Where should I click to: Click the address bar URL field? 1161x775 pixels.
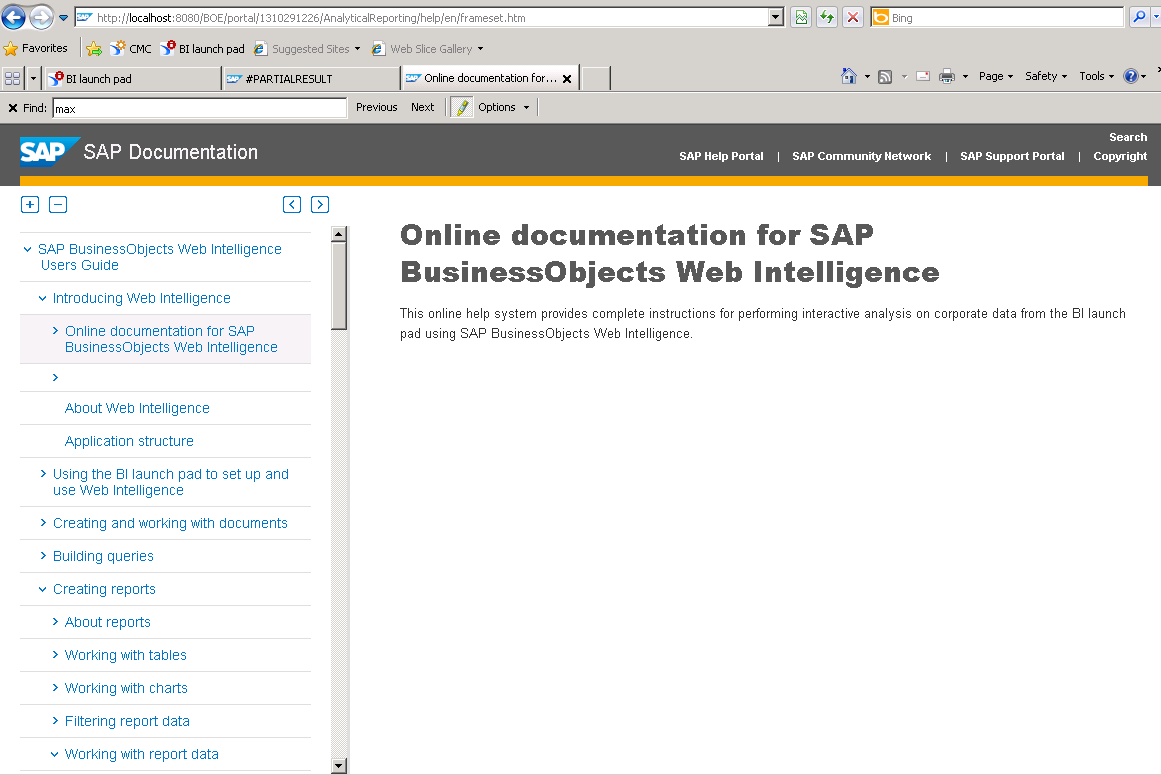pos(422,18)
